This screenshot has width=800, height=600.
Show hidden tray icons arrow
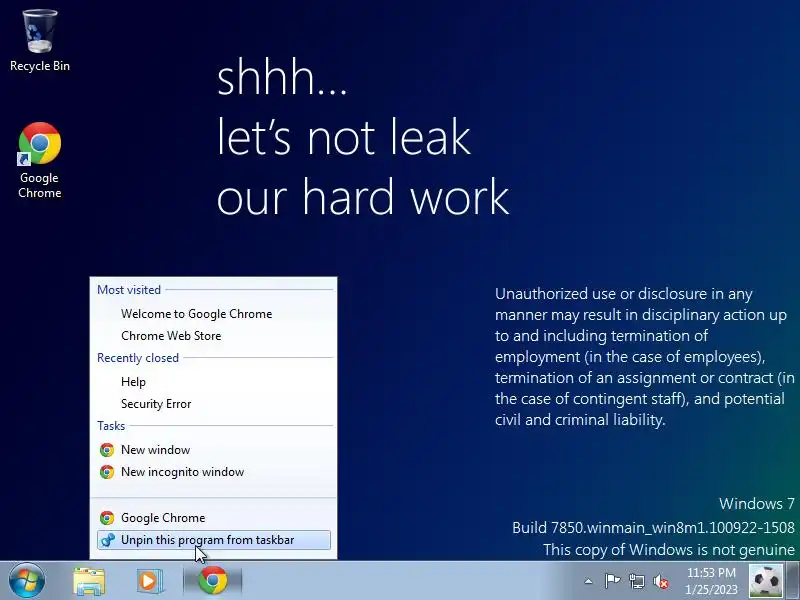[588, 581]
